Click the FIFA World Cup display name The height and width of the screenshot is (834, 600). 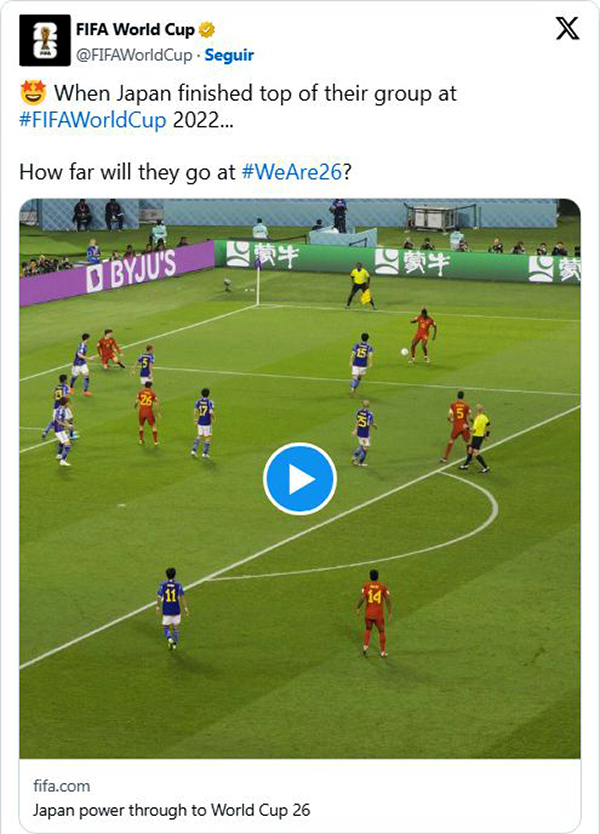coord(136,30)
